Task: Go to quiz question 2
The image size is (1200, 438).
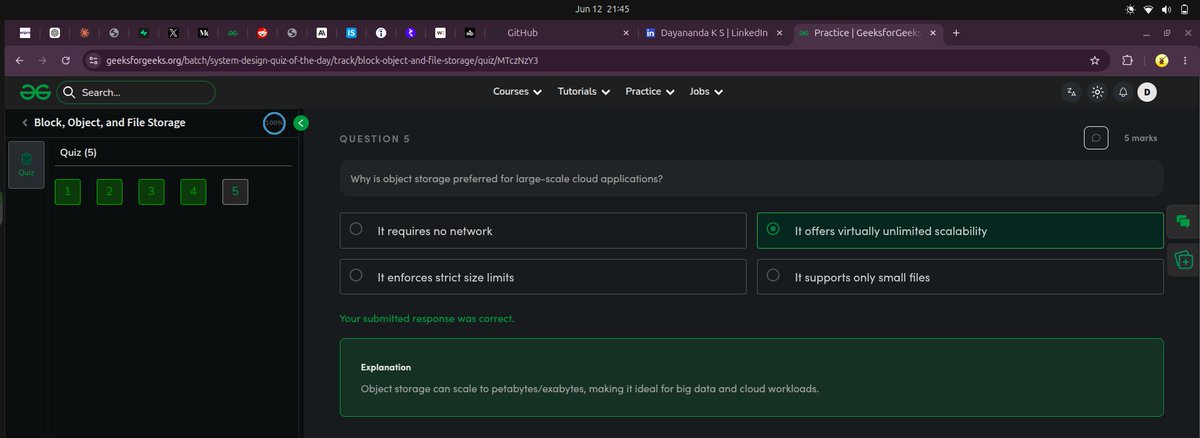Action: tap(109, 192)
